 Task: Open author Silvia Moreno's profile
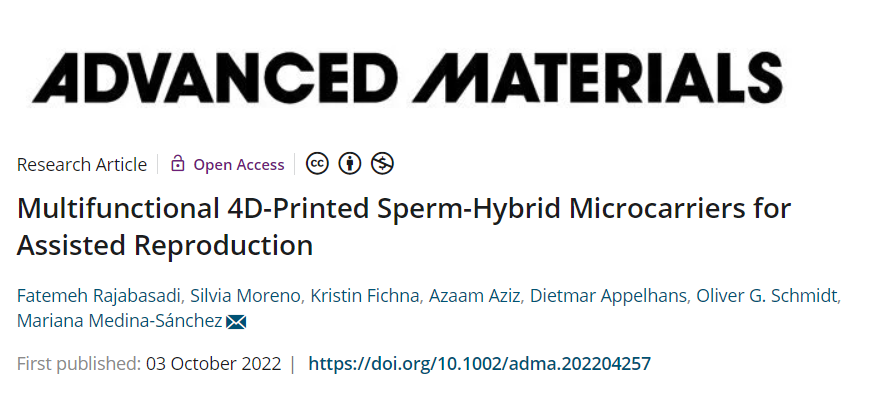pyautogui.click(x=245, y=296)
